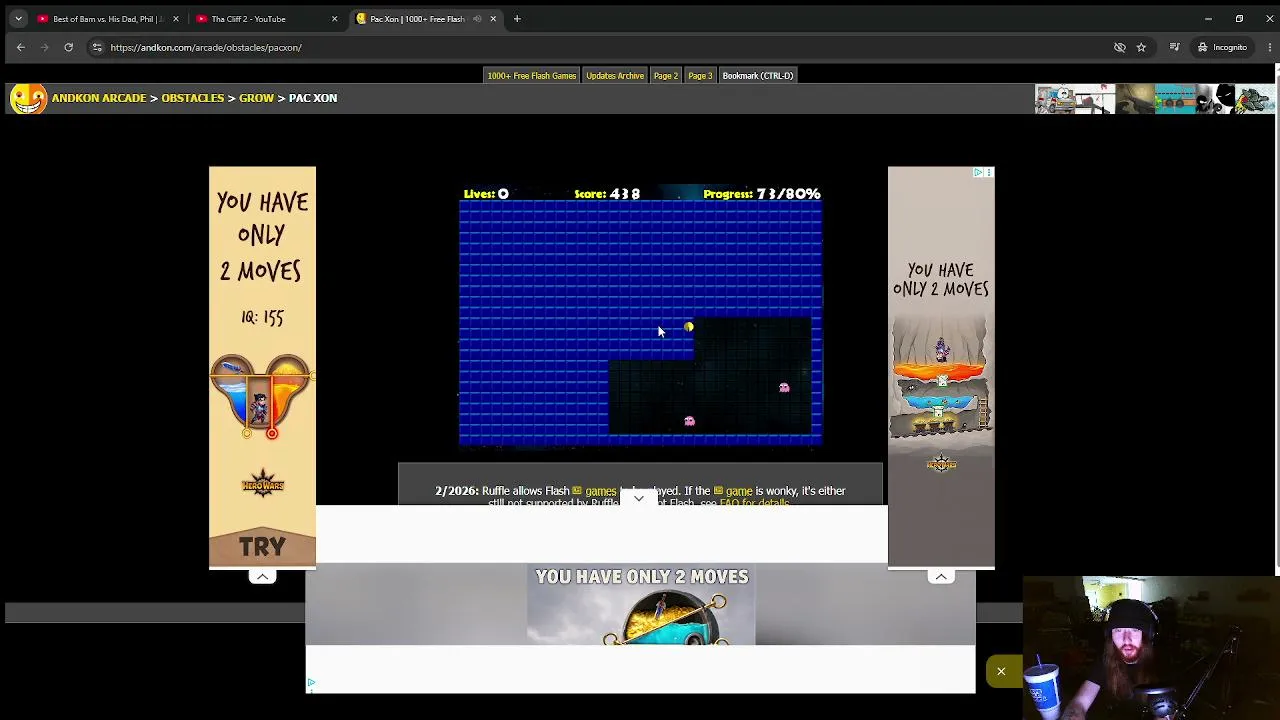Click the 'games' link in Ruffle notice
Image resolution: width=1280 pixels, height=720 pixels.
(x=601, y=491)
